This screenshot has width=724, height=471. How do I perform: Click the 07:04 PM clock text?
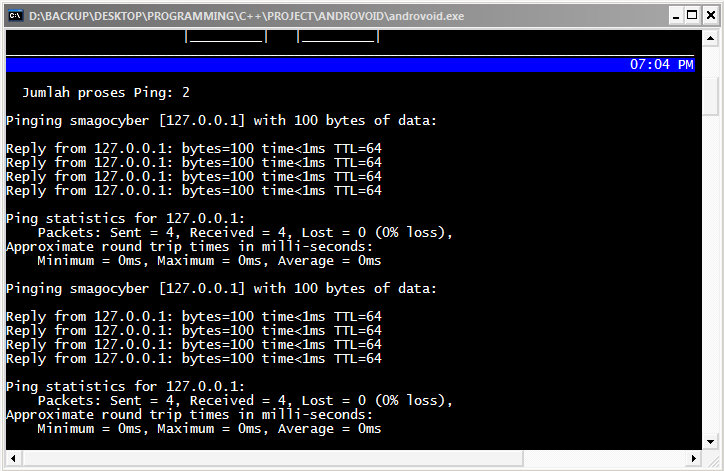click(x=662, y=64)
